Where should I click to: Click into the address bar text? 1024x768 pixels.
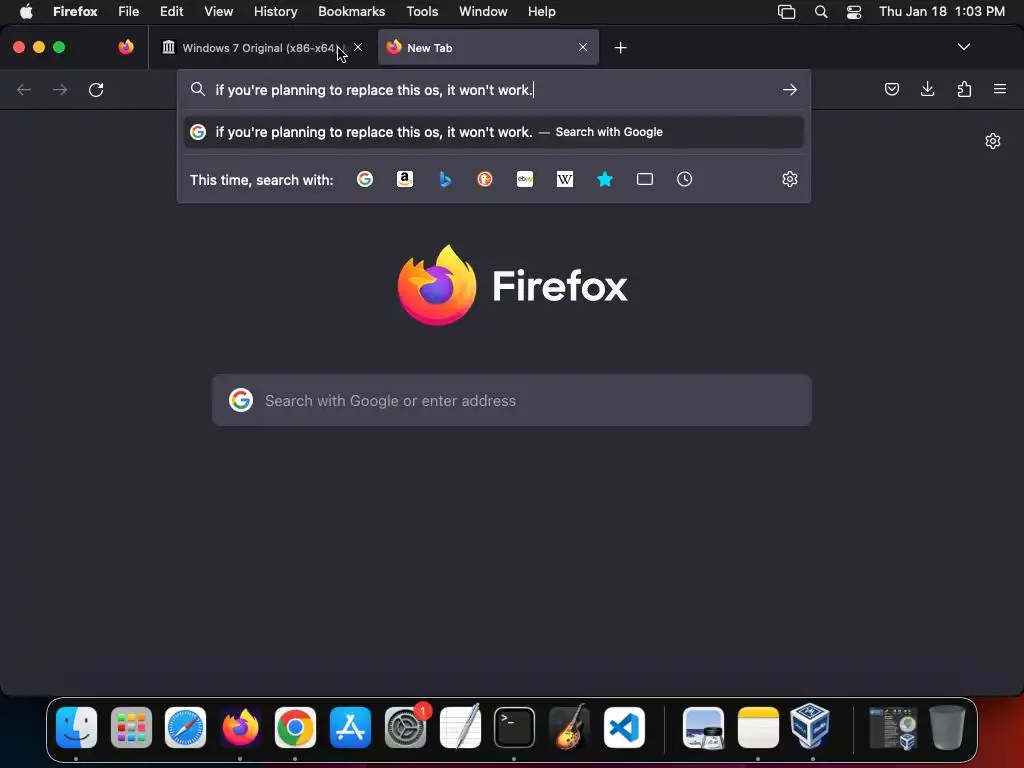[x=374, y=90]
